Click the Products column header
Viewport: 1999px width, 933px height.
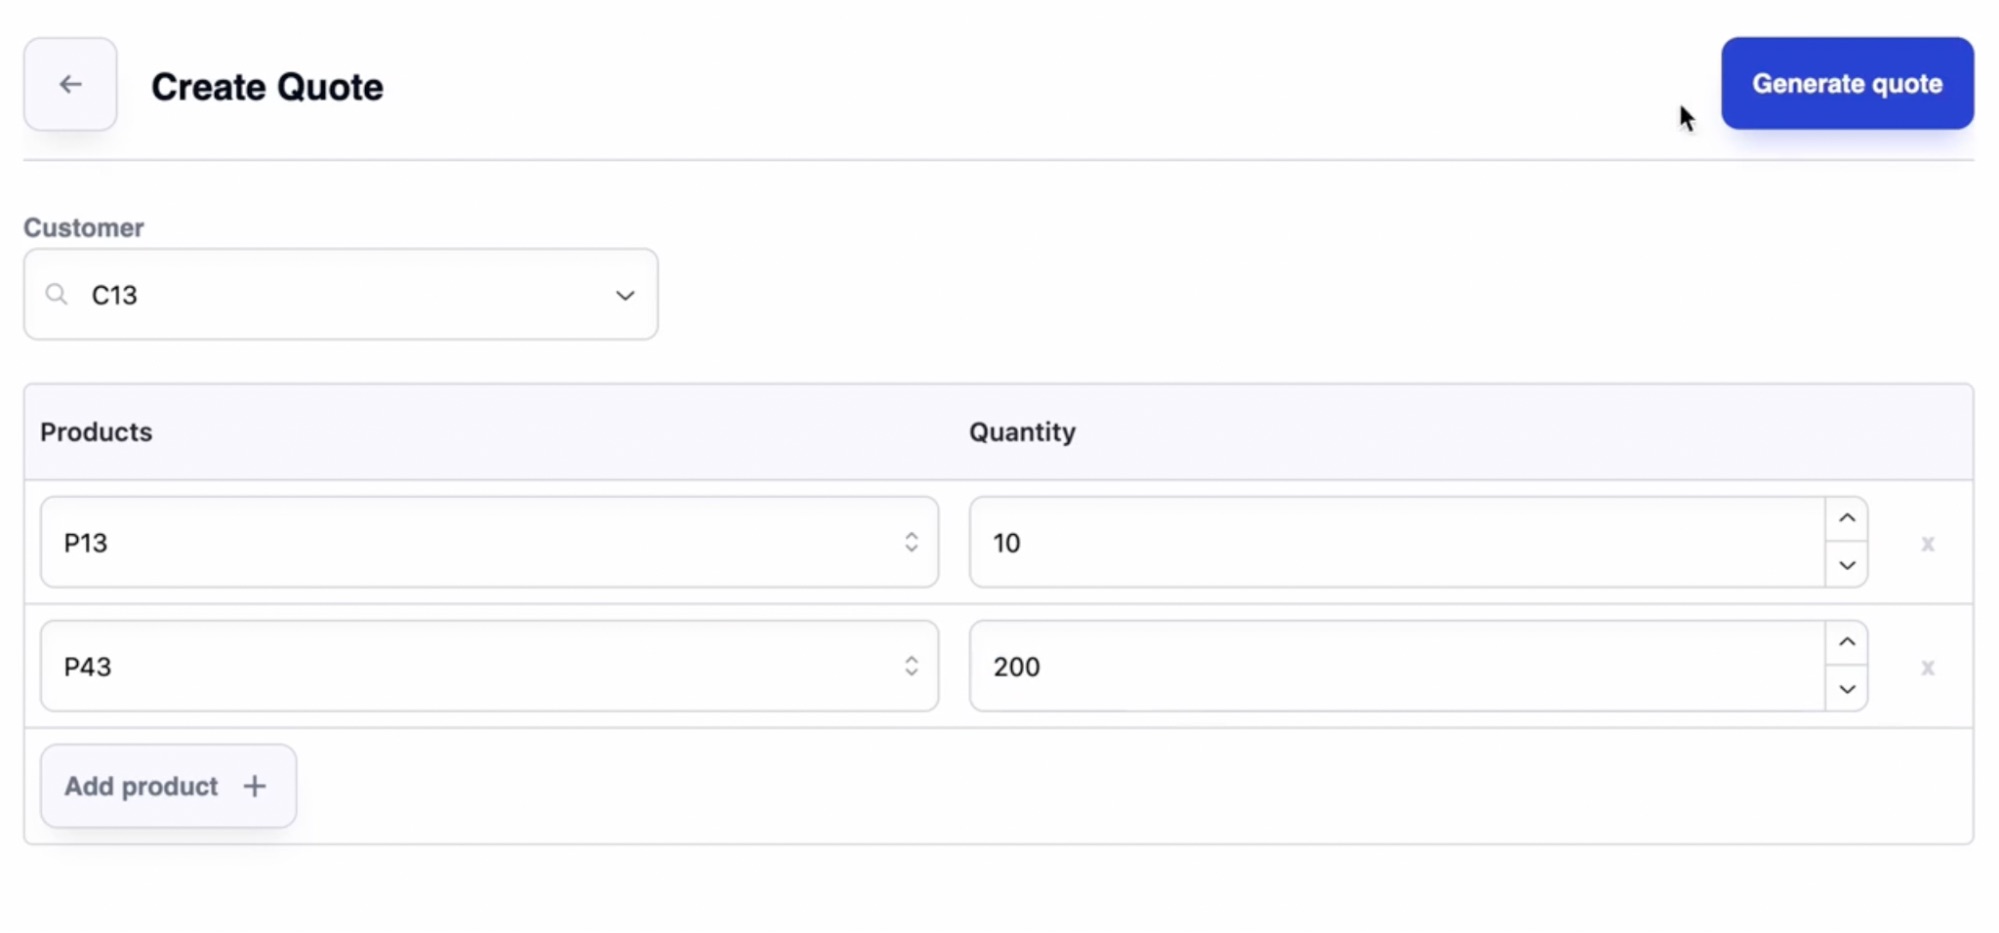[x=96, y=432]
